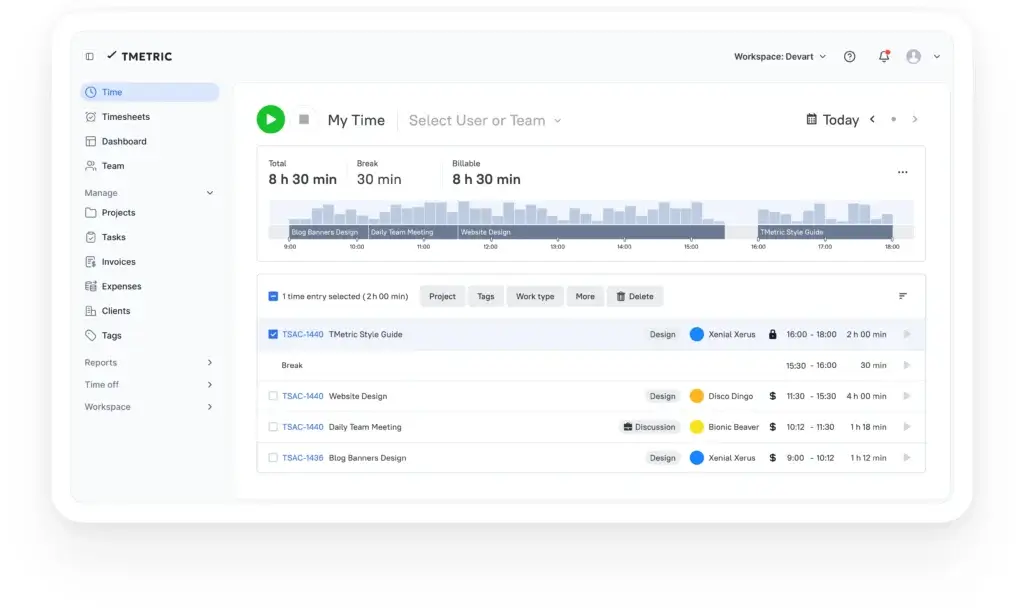This screenshot has width=1024, height=613.
Task: Click the Work type button
Action: coord(535,296)
